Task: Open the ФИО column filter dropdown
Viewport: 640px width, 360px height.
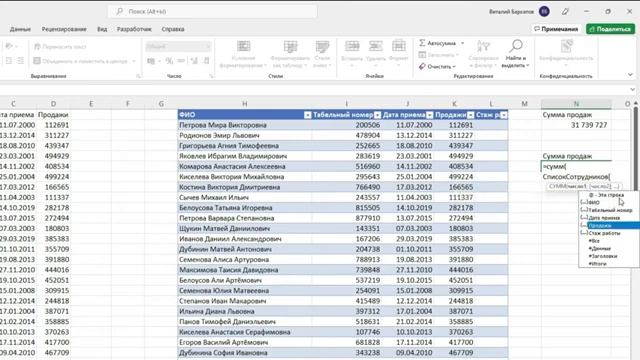Action: pyautogui.click(x=307, y=115)
